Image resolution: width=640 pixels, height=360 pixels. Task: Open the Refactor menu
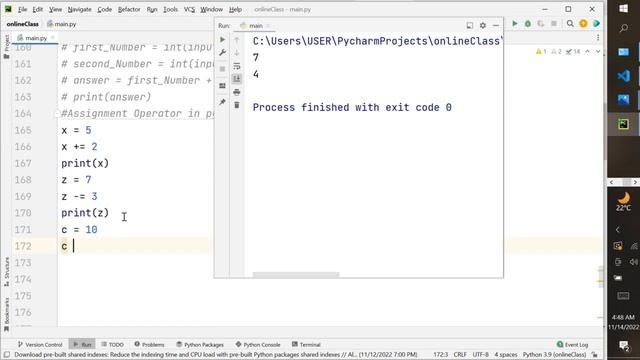[x=129, y=9]
